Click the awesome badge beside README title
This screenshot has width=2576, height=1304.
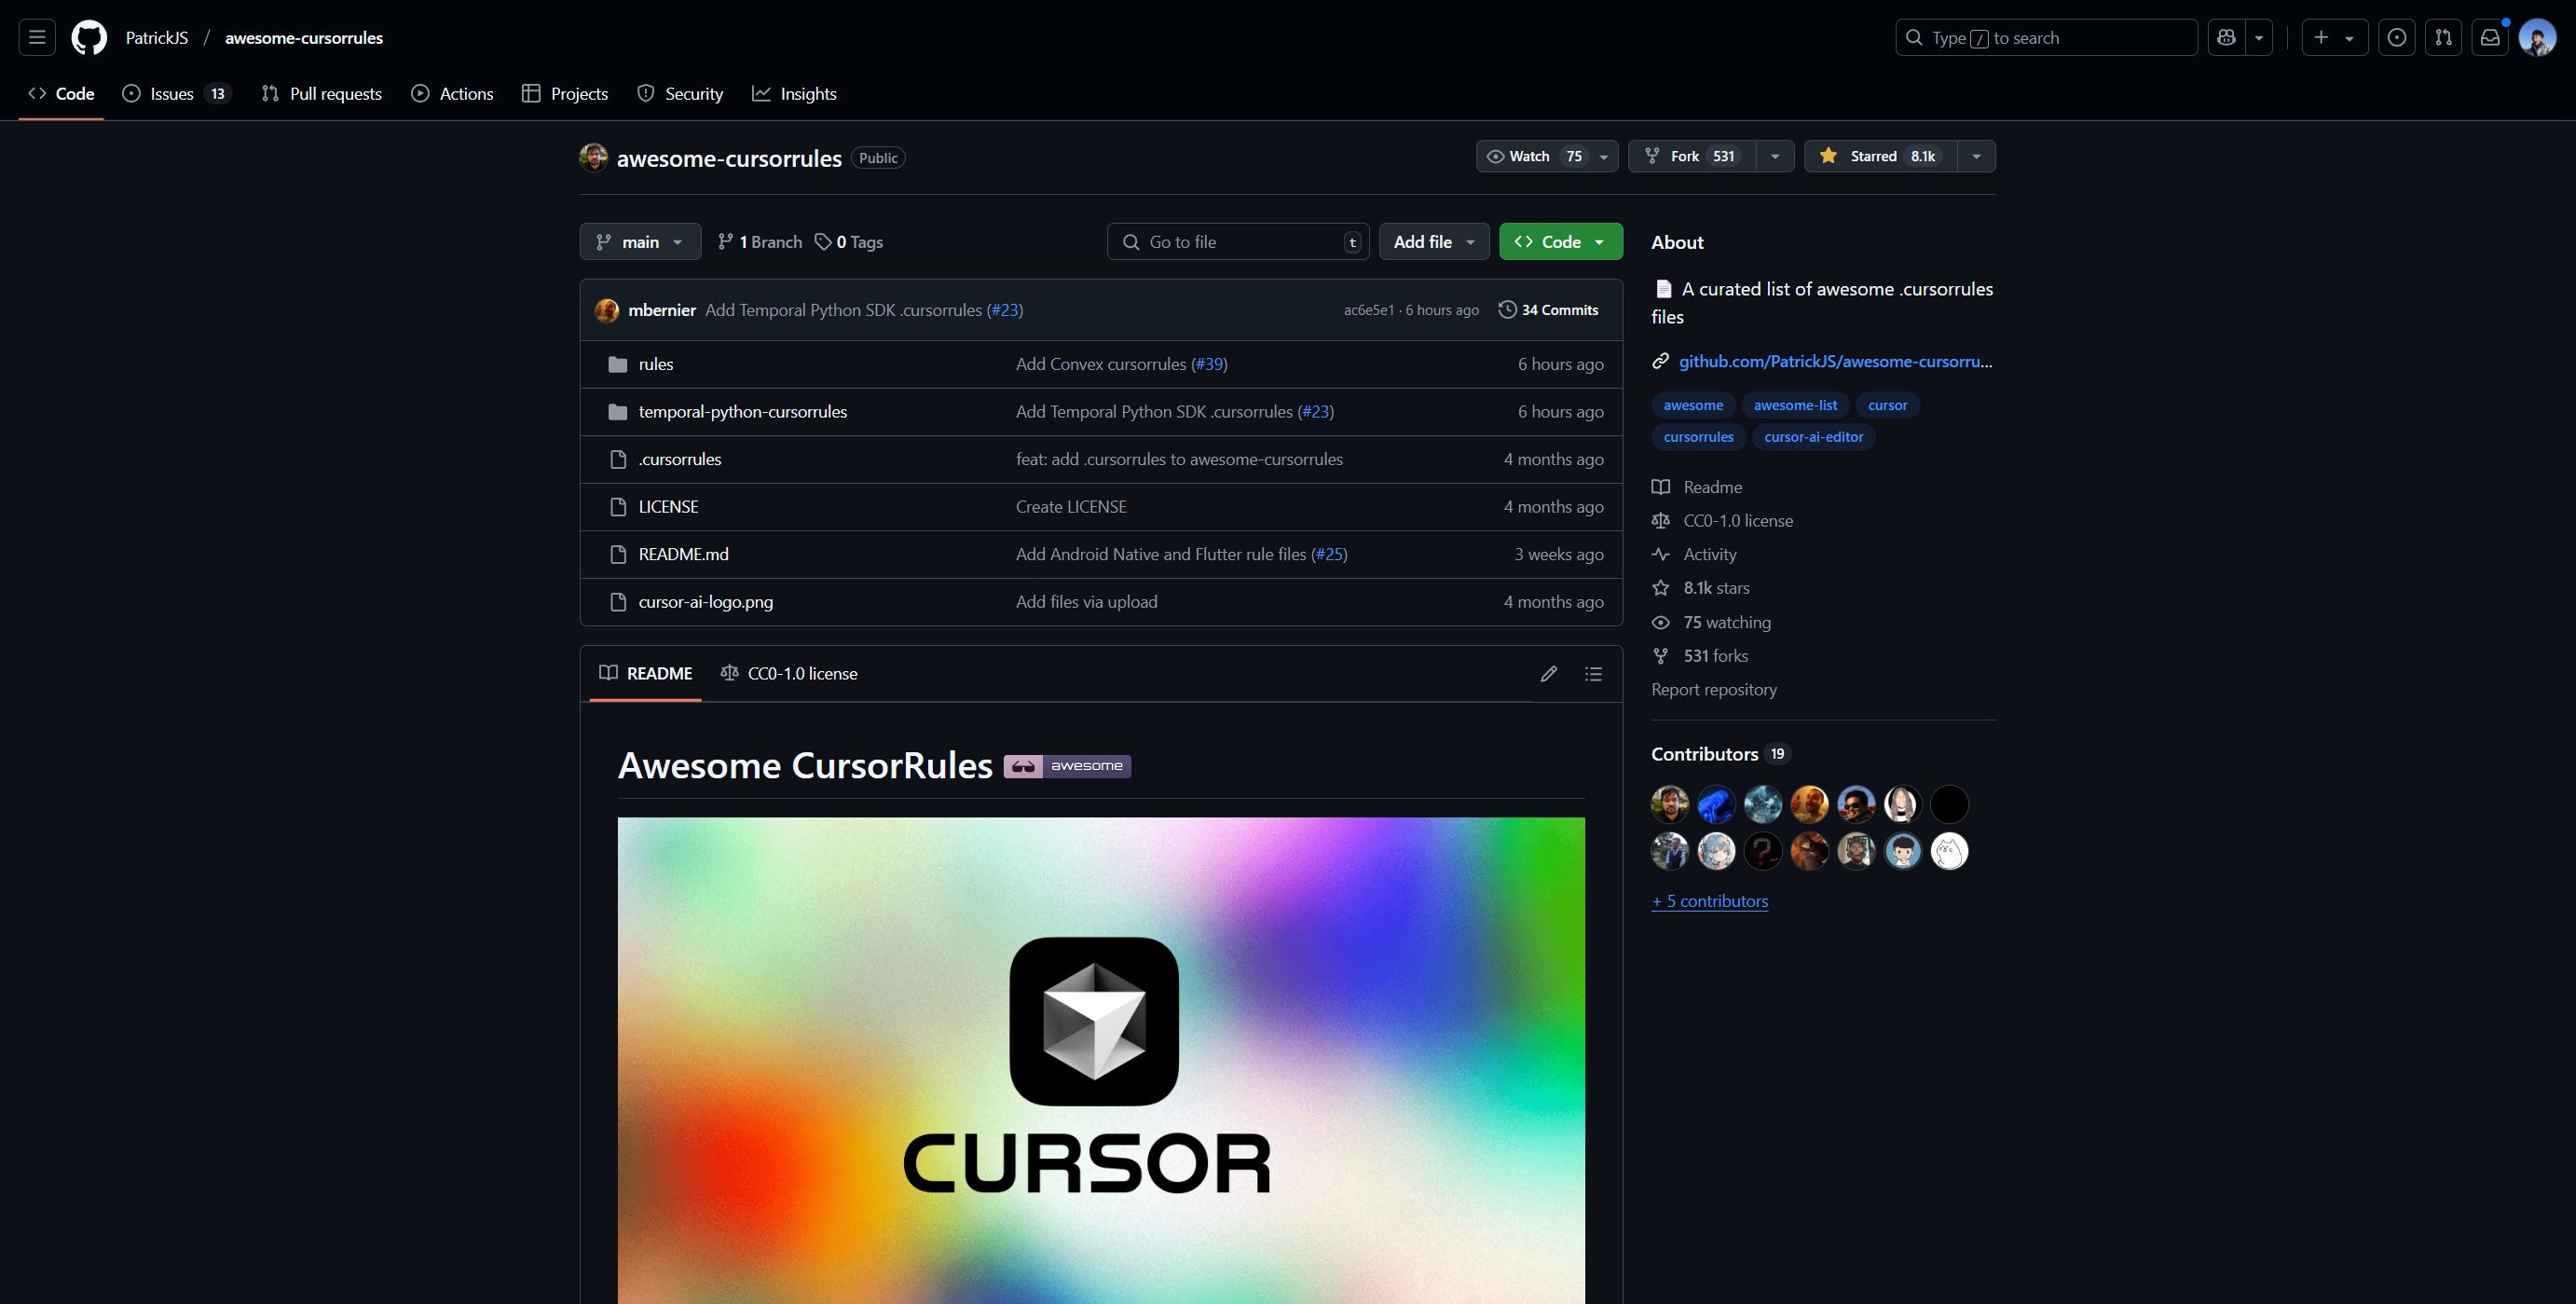coord(1067,766)
